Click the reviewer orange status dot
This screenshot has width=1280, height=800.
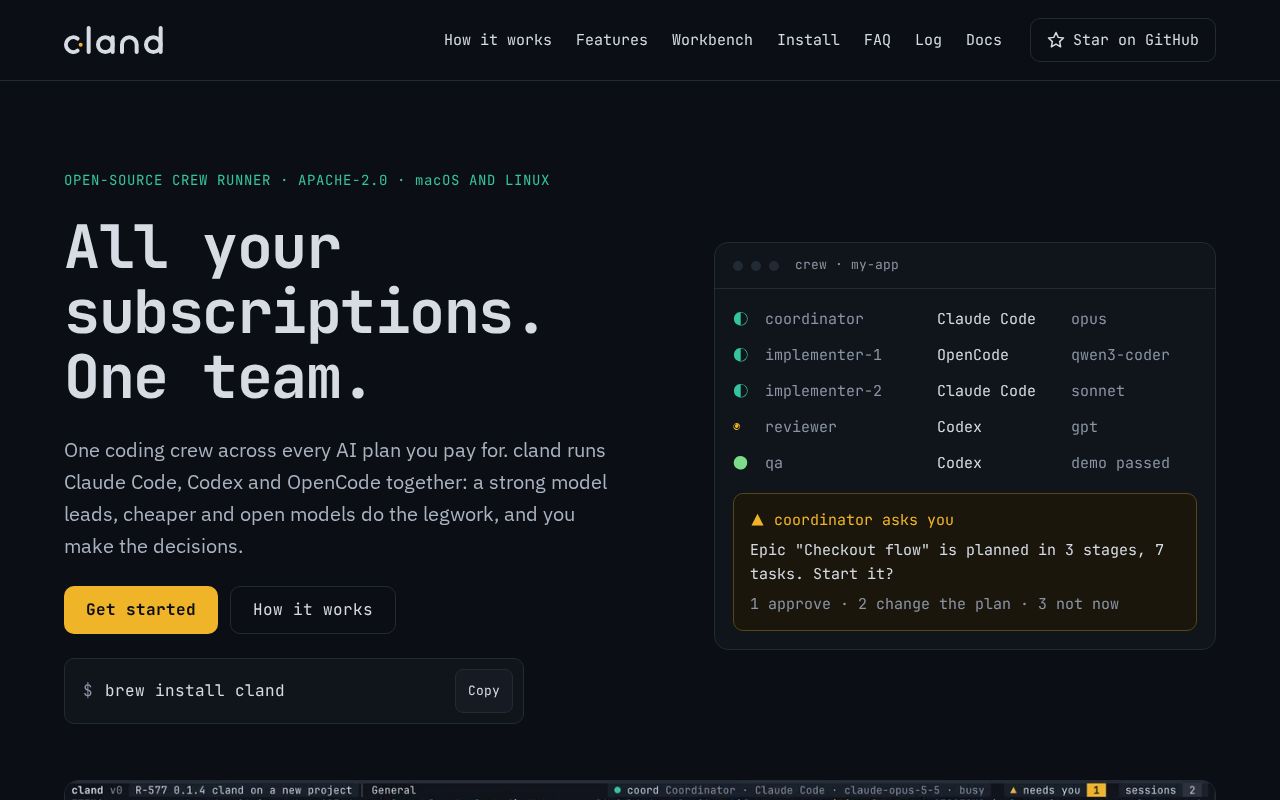coord(737,427)
